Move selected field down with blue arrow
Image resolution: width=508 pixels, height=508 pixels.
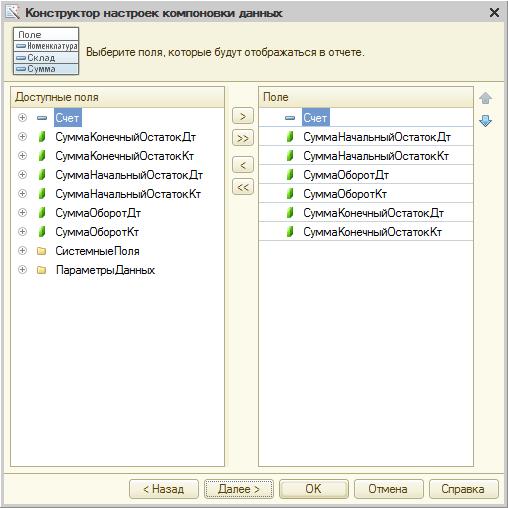(485, 121)
